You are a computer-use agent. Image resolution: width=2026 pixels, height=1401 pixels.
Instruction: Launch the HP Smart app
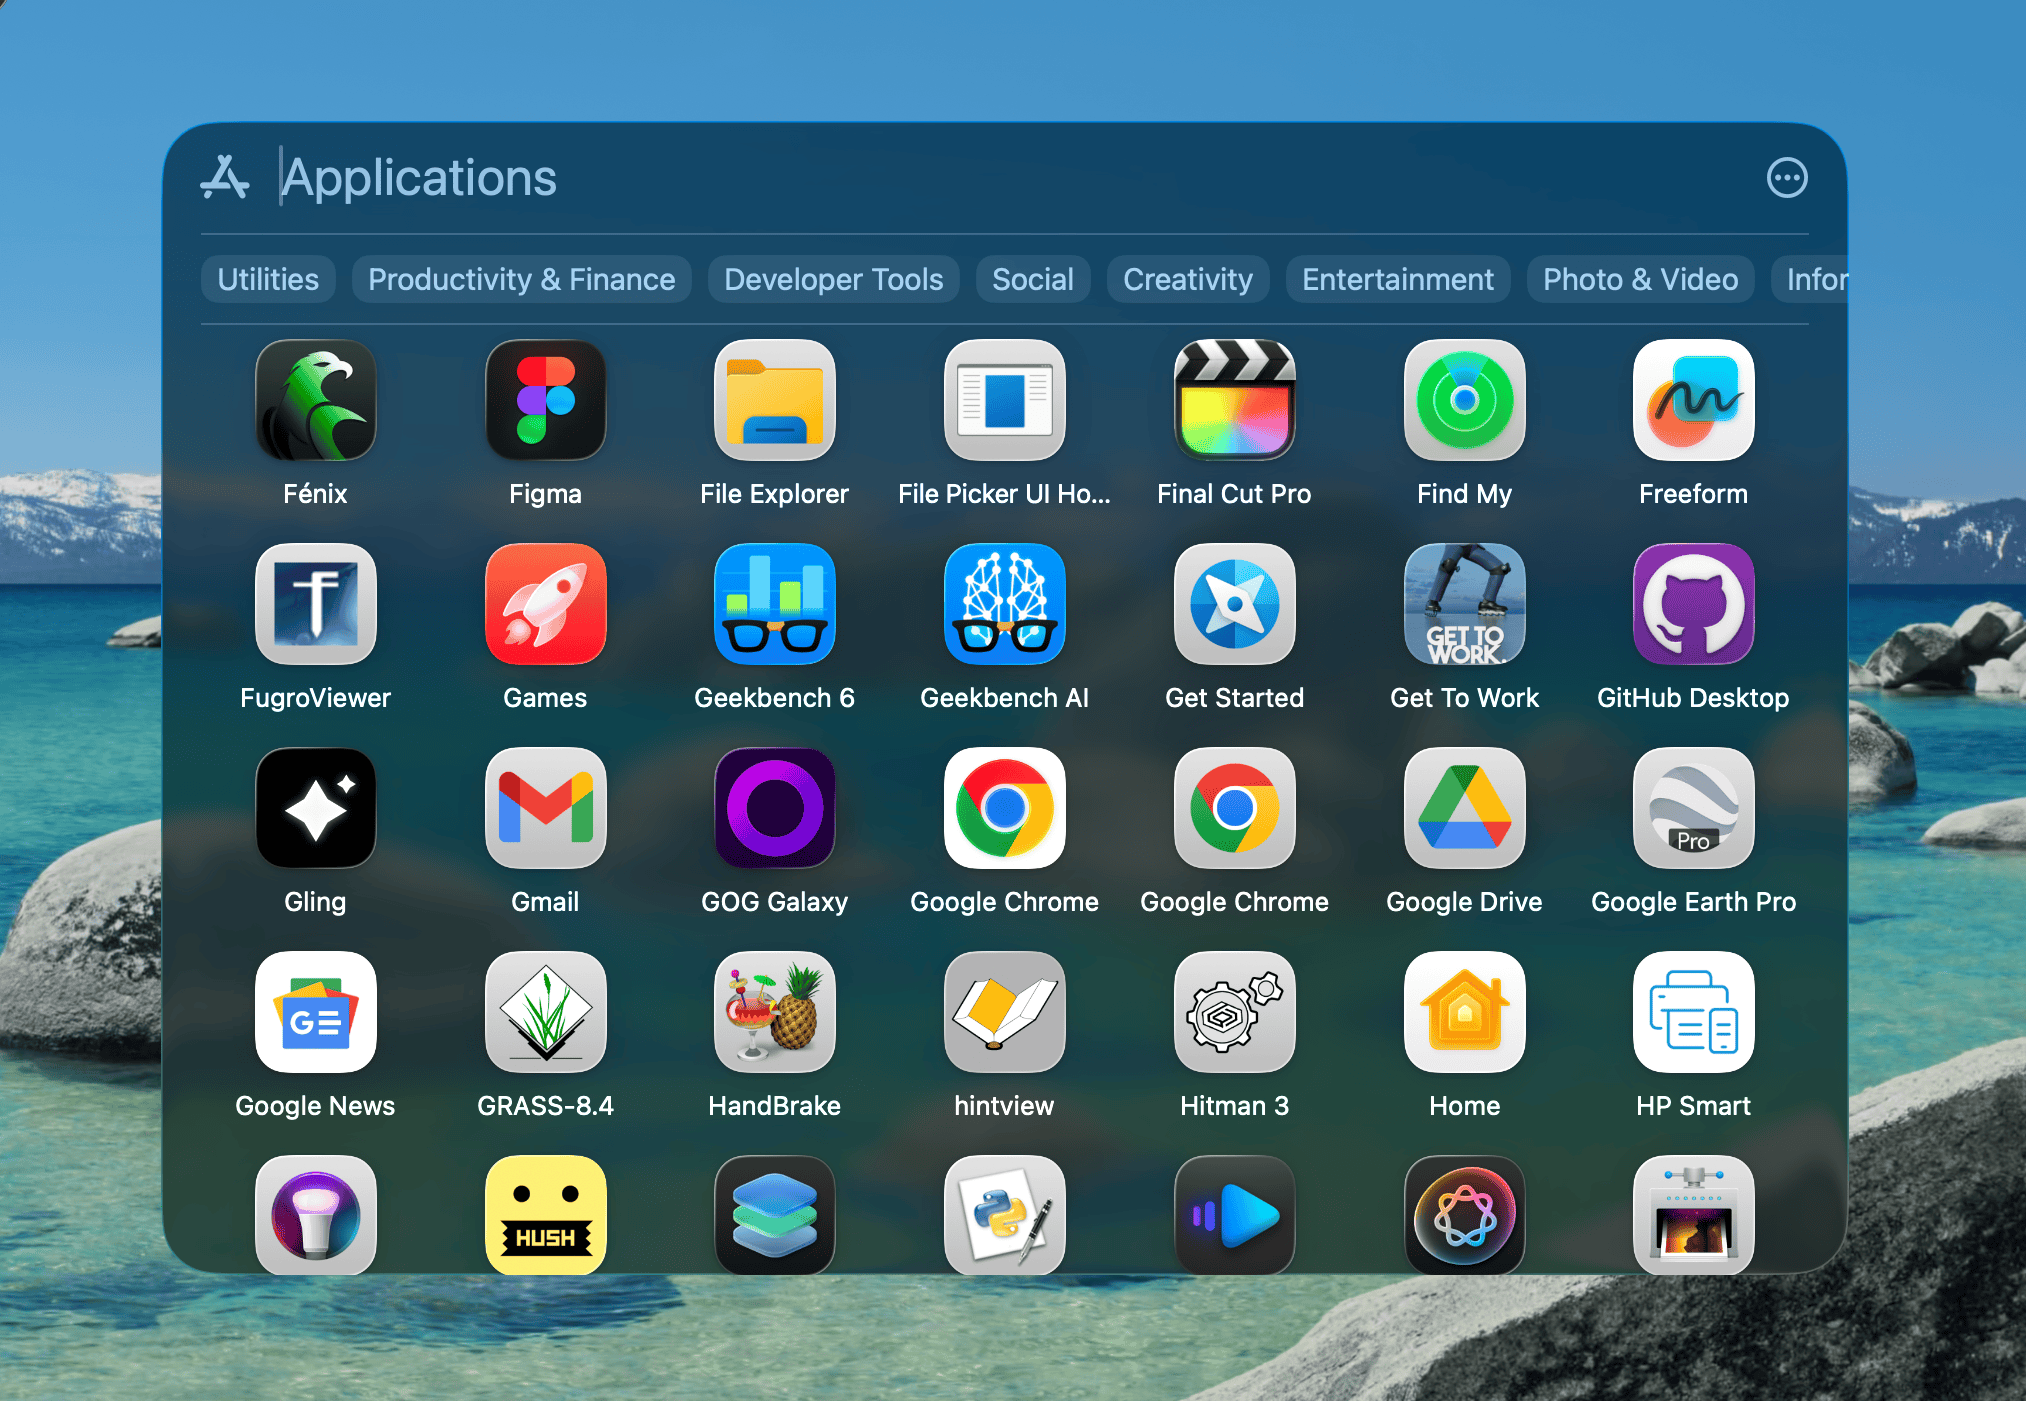point(1693,1013)
